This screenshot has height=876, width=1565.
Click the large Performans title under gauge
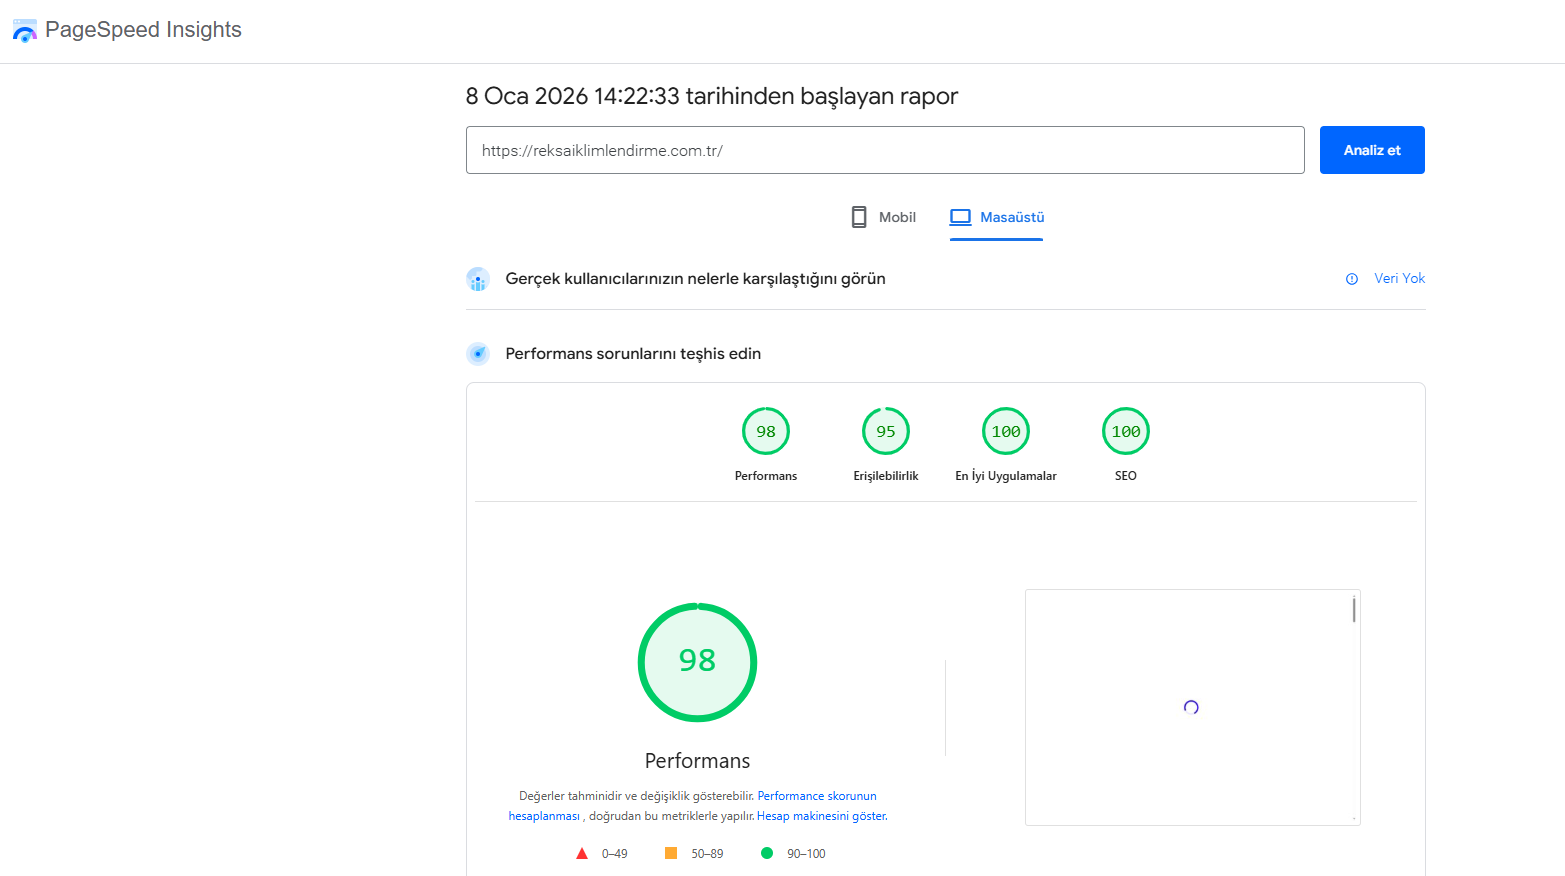coord(697,761)
